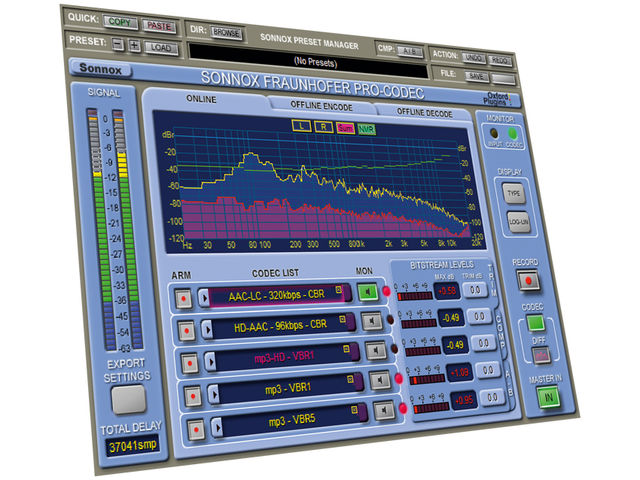Click max dB value +1.09

(460, 373)
